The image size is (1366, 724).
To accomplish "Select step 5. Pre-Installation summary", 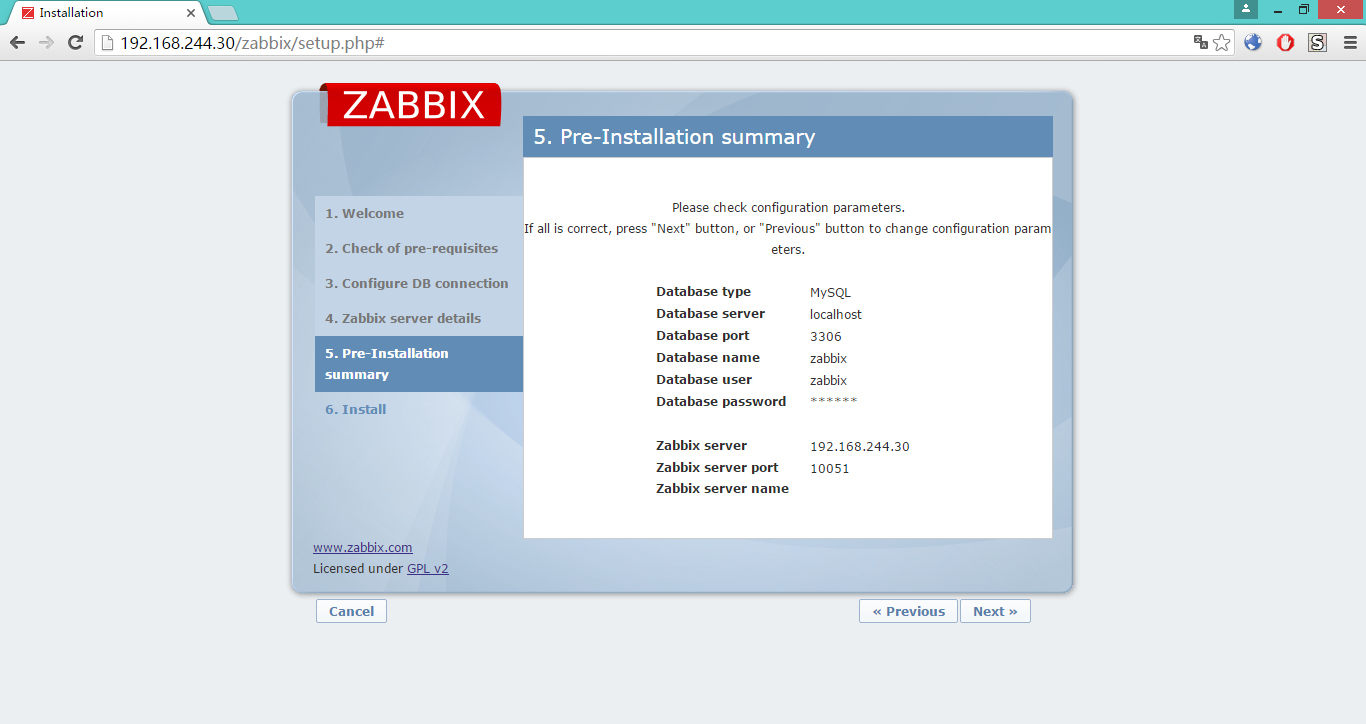I will [419, 364].
